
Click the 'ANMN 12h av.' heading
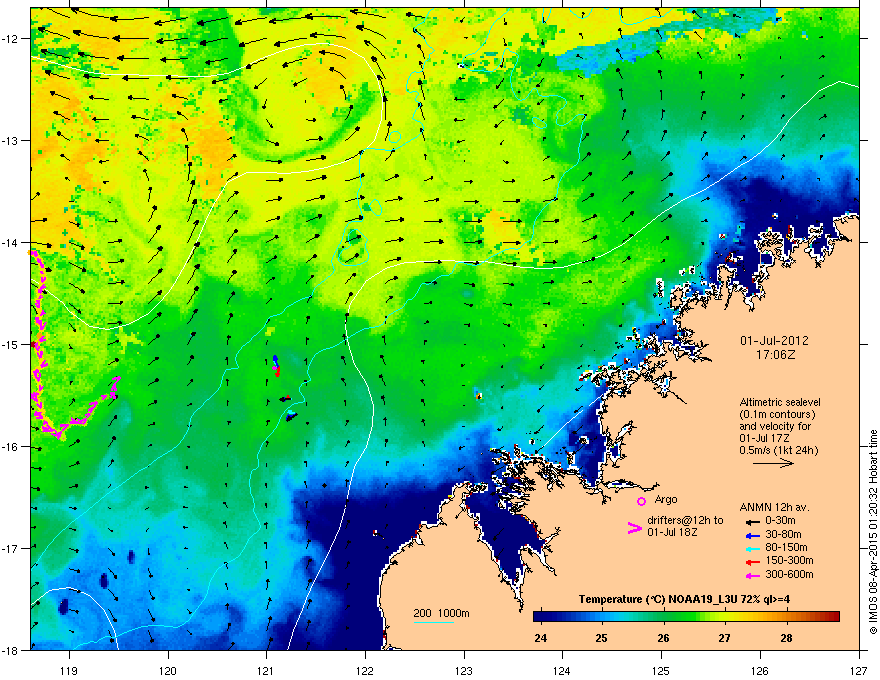(774, 507)
